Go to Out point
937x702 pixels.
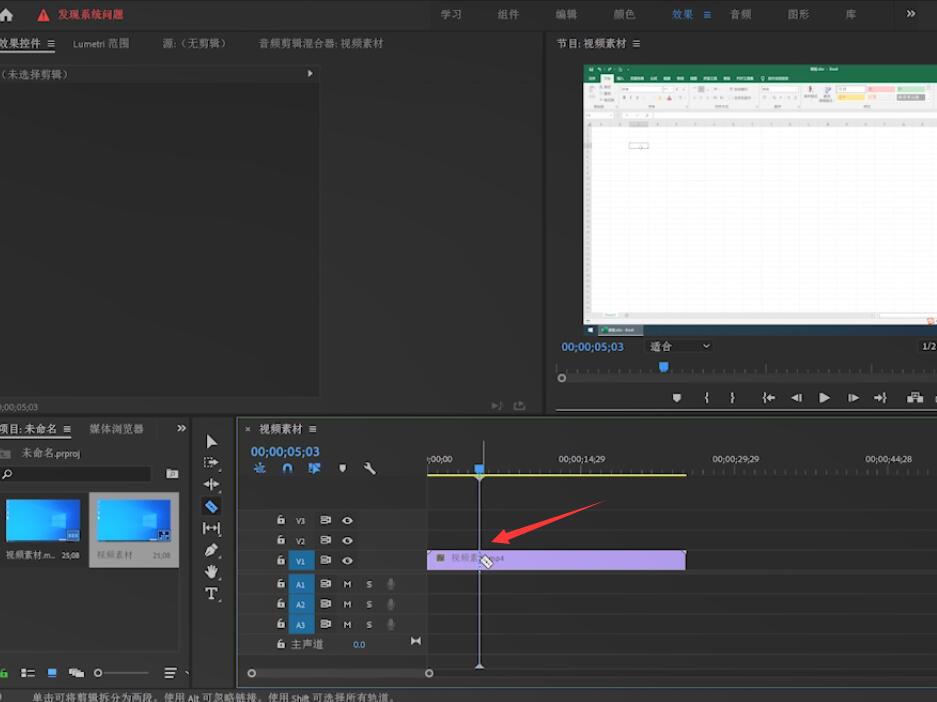(x=880, y=398)
